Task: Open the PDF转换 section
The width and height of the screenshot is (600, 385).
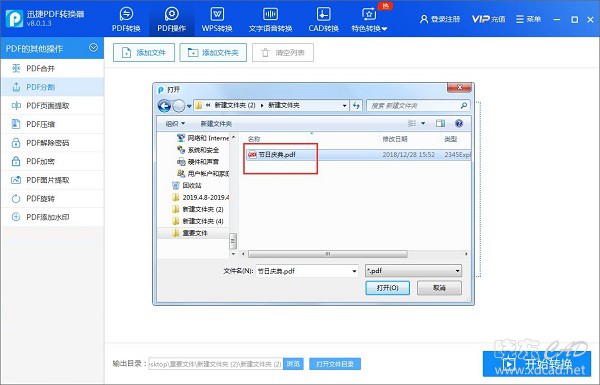Action: [126, 19]
